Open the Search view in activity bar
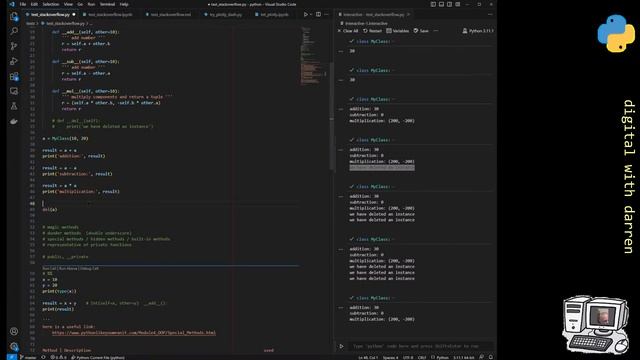Image resolution: width=640 pixels, height=360 pixels. [x=14, y=31]
